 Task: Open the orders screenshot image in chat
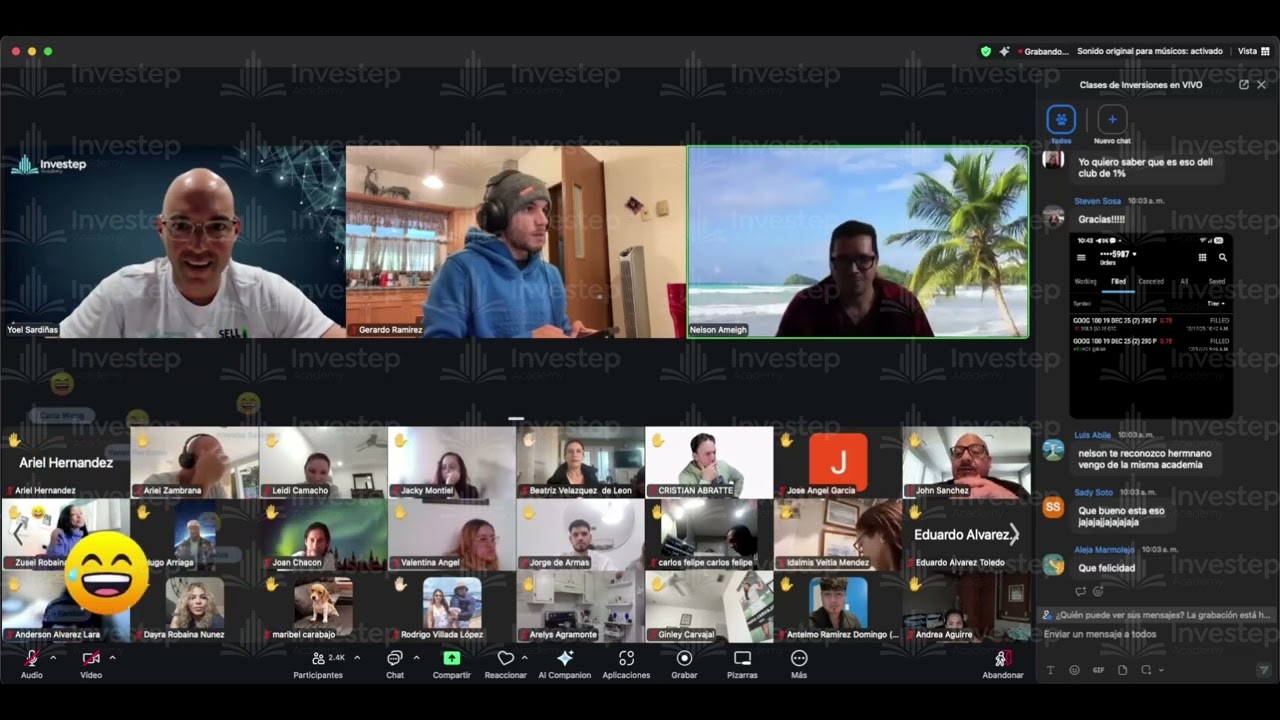coord(1151,325)
